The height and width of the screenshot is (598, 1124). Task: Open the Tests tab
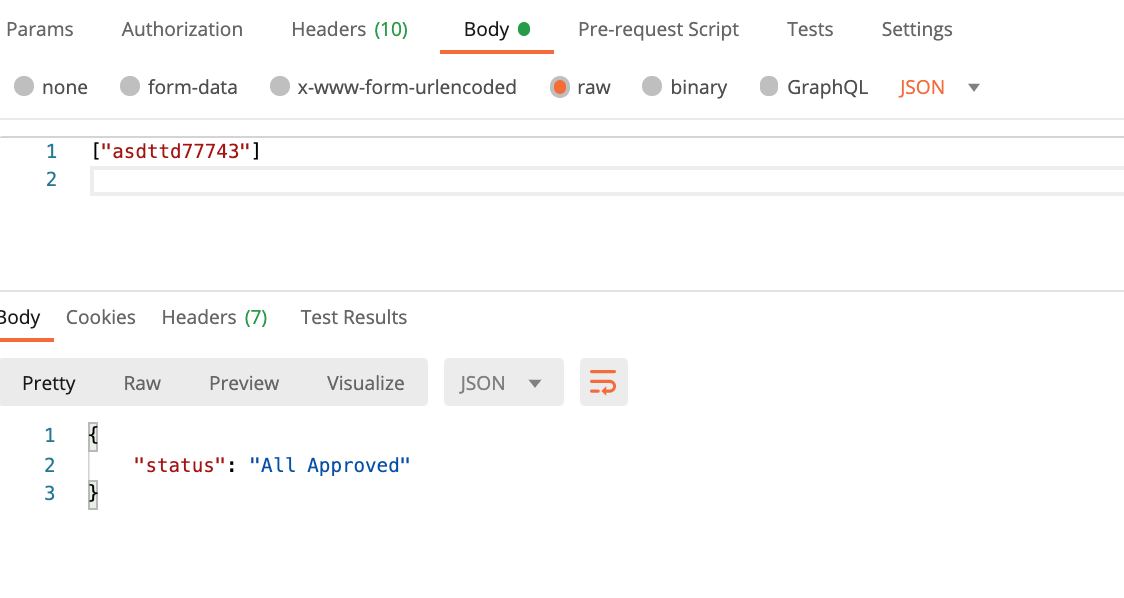point(810,29)
